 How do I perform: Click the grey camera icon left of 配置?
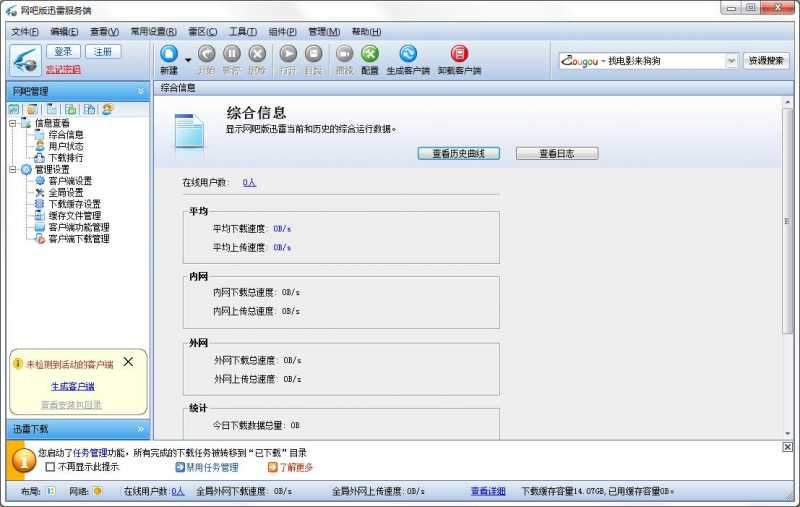[344, 54]
